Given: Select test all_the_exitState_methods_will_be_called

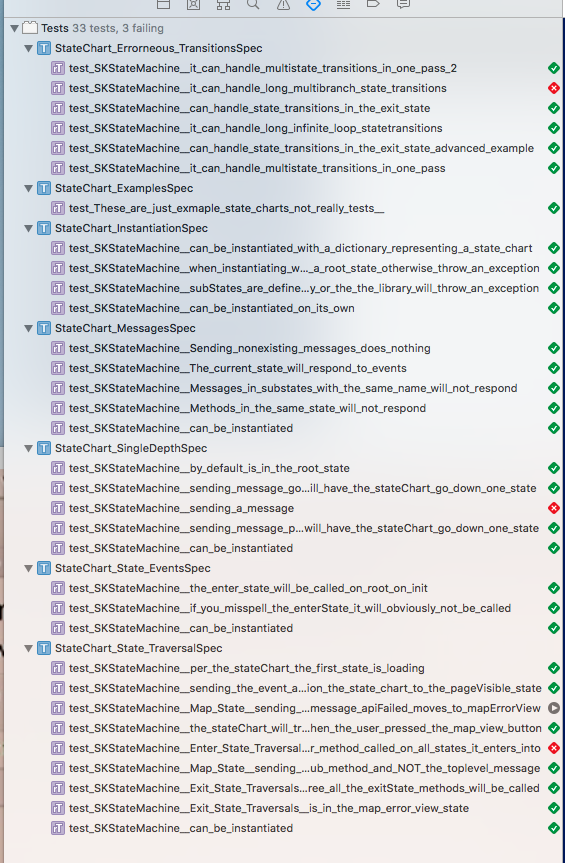Looking at the screenshot, I should click(x=282, y=788).
